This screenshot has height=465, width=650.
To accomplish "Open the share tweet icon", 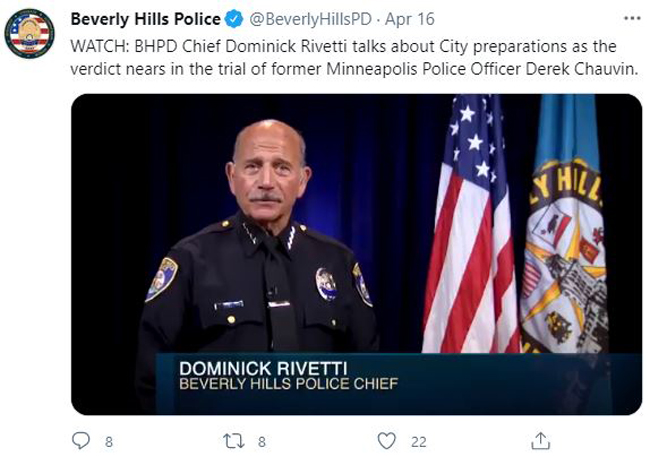I will pos(539,440).
